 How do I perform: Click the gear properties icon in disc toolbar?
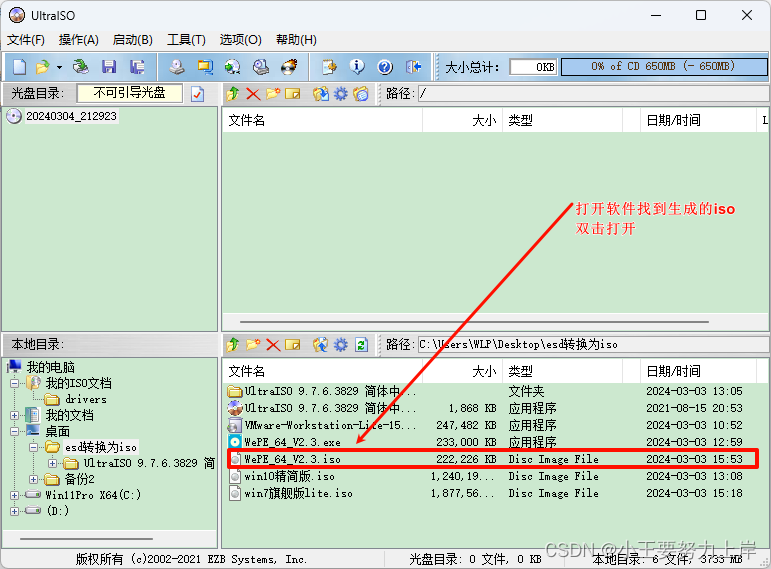tap(341, 93)
